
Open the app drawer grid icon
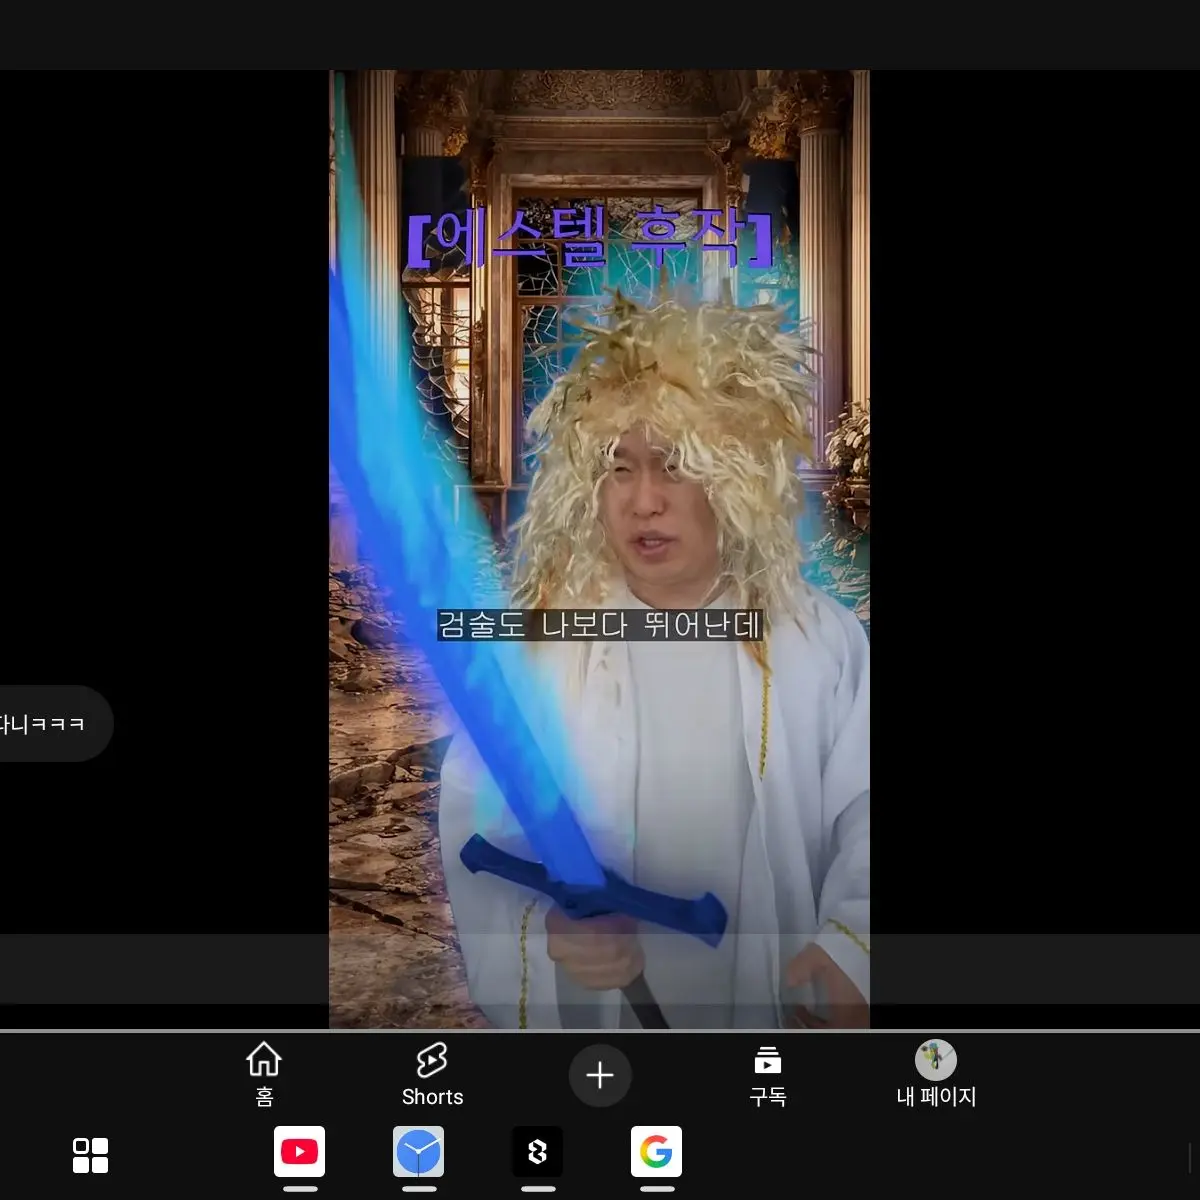pos(90,1155)
